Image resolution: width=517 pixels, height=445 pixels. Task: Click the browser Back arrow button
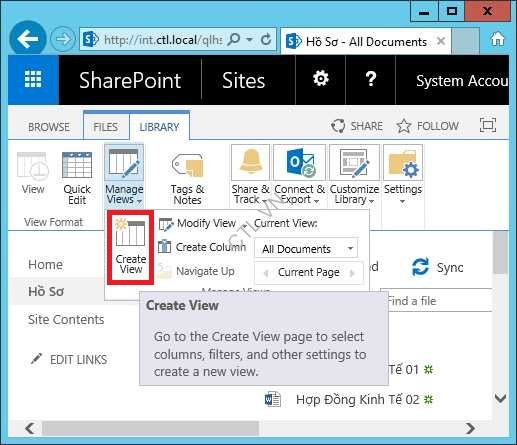pos(28,39)
